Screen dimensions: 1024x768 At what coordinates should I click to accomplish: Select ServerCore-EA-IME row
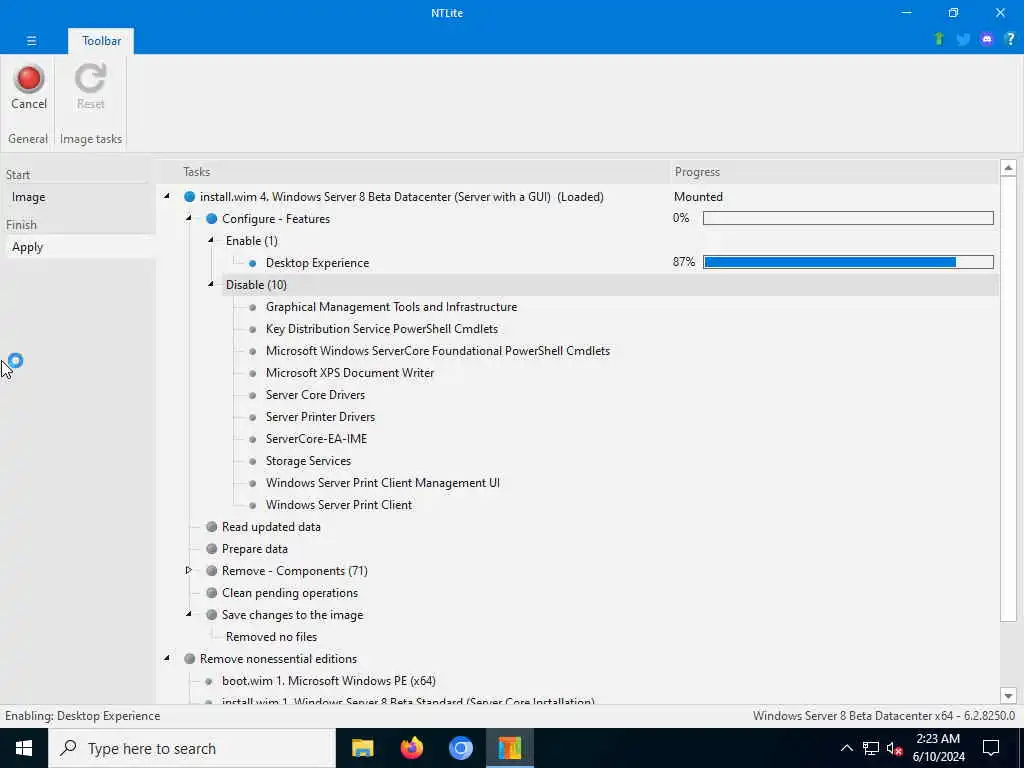[x=316, y=439]
